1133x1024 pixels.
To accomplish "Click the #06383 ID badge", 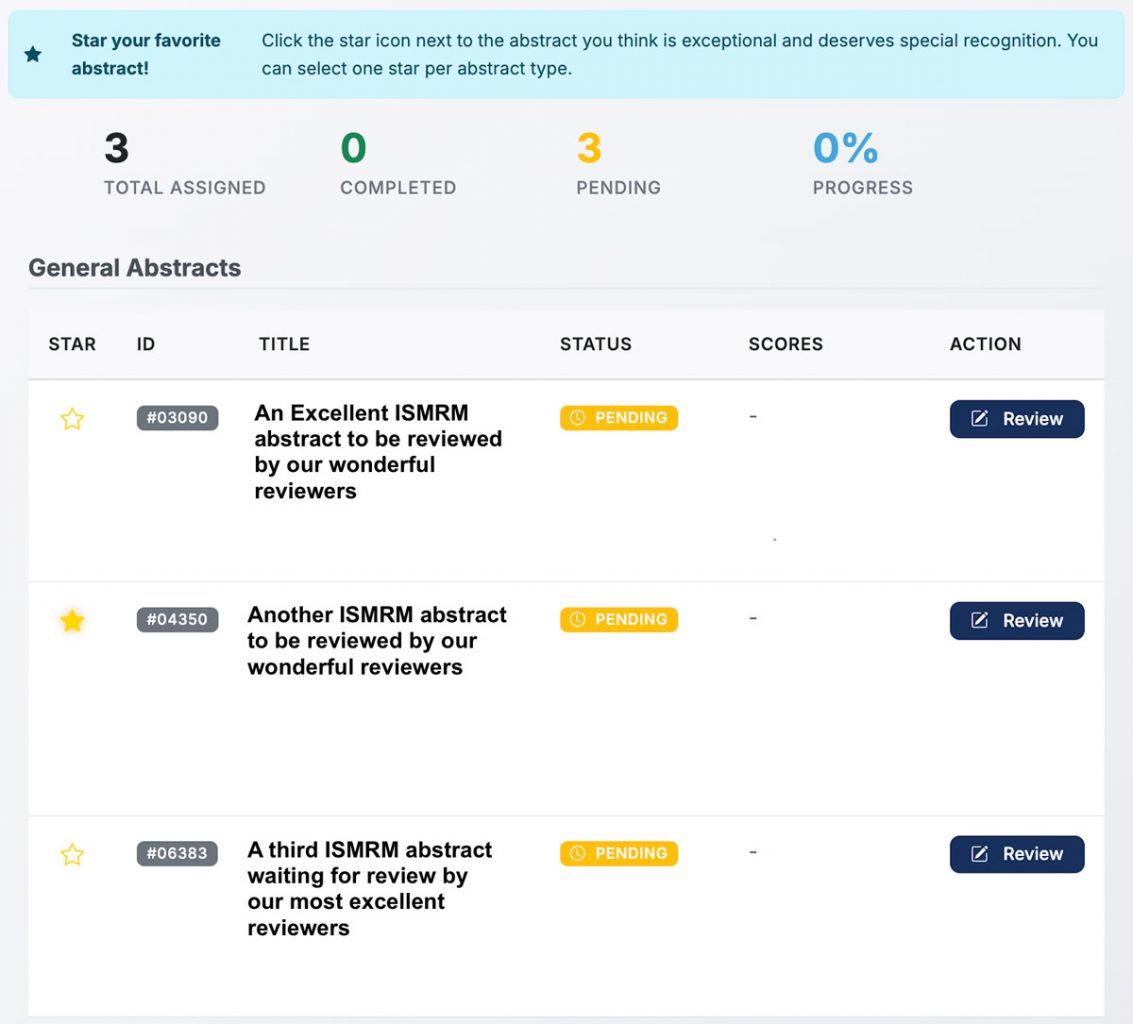I will click(177, 854).
